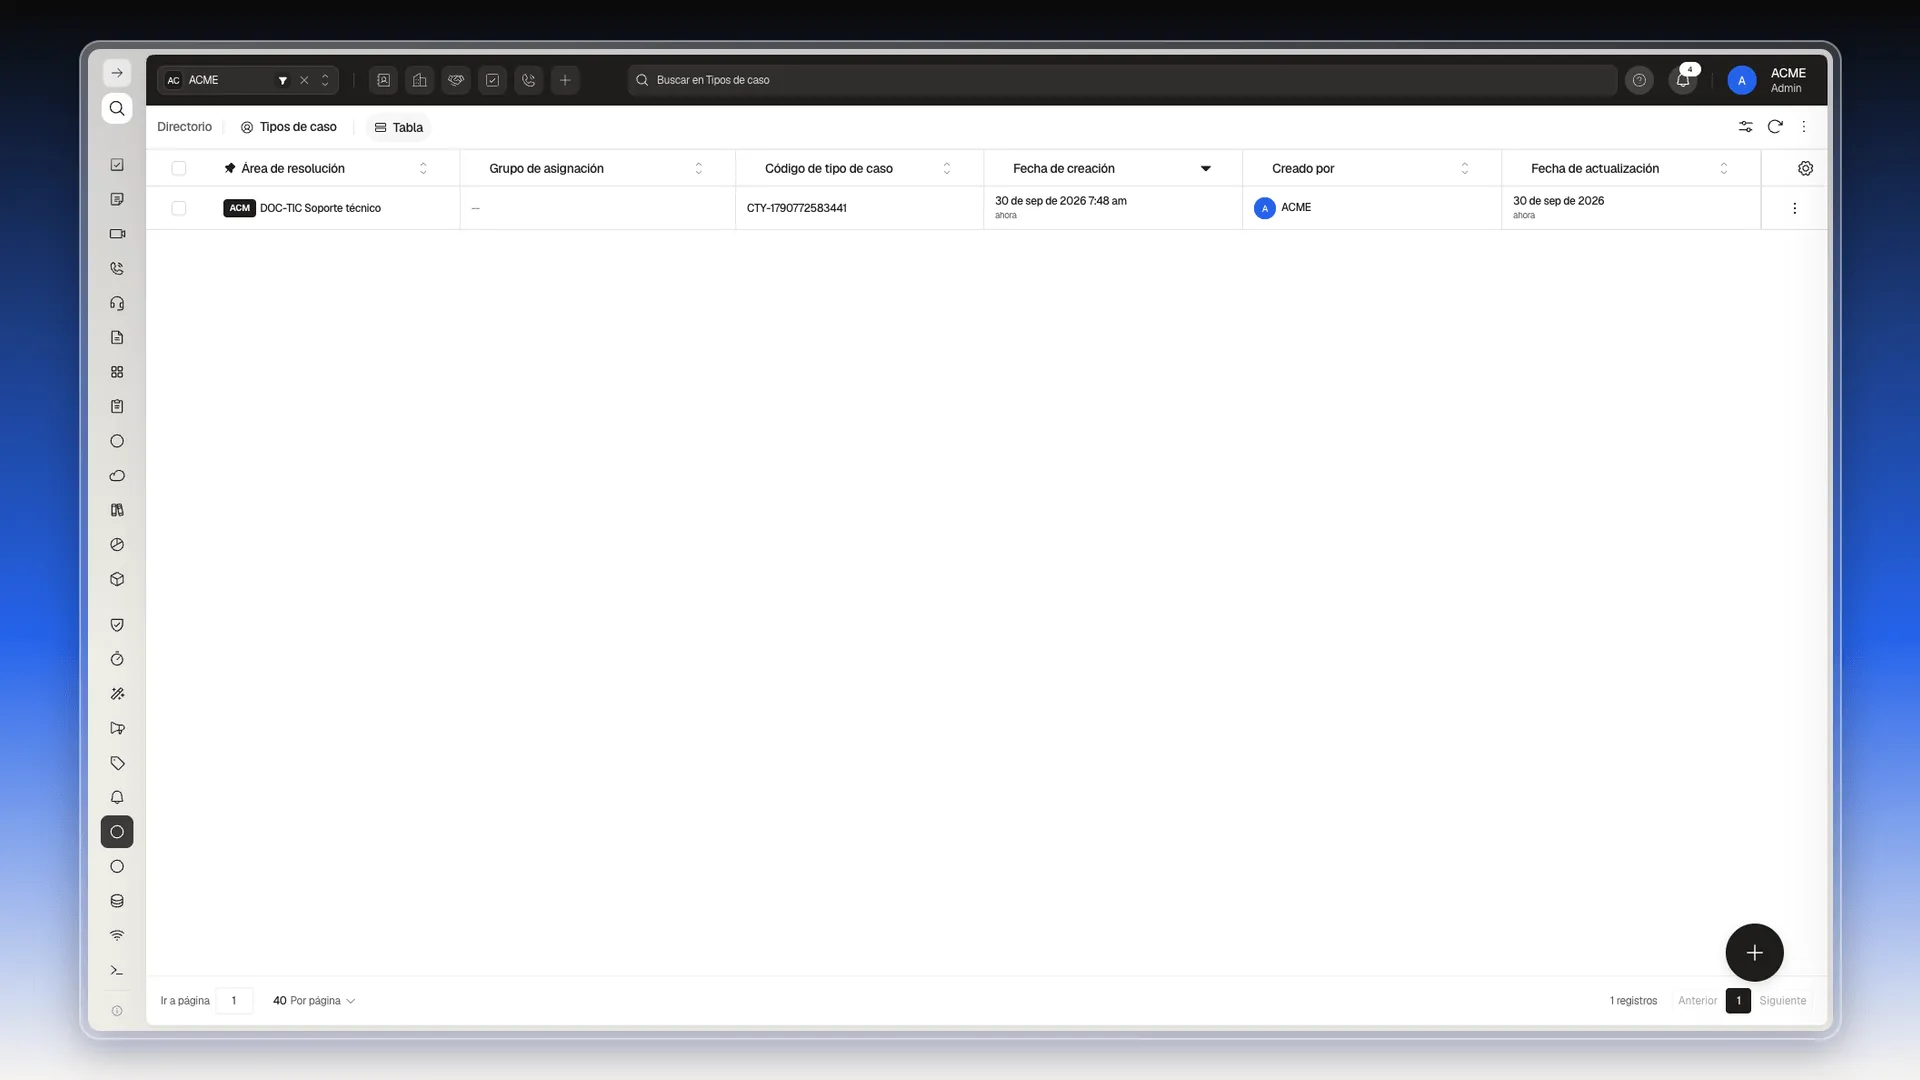The width and height of the screenshot is (1920, 1080).
Task: Open the 3D cube sidebar icon
Action: pos(117,579)
